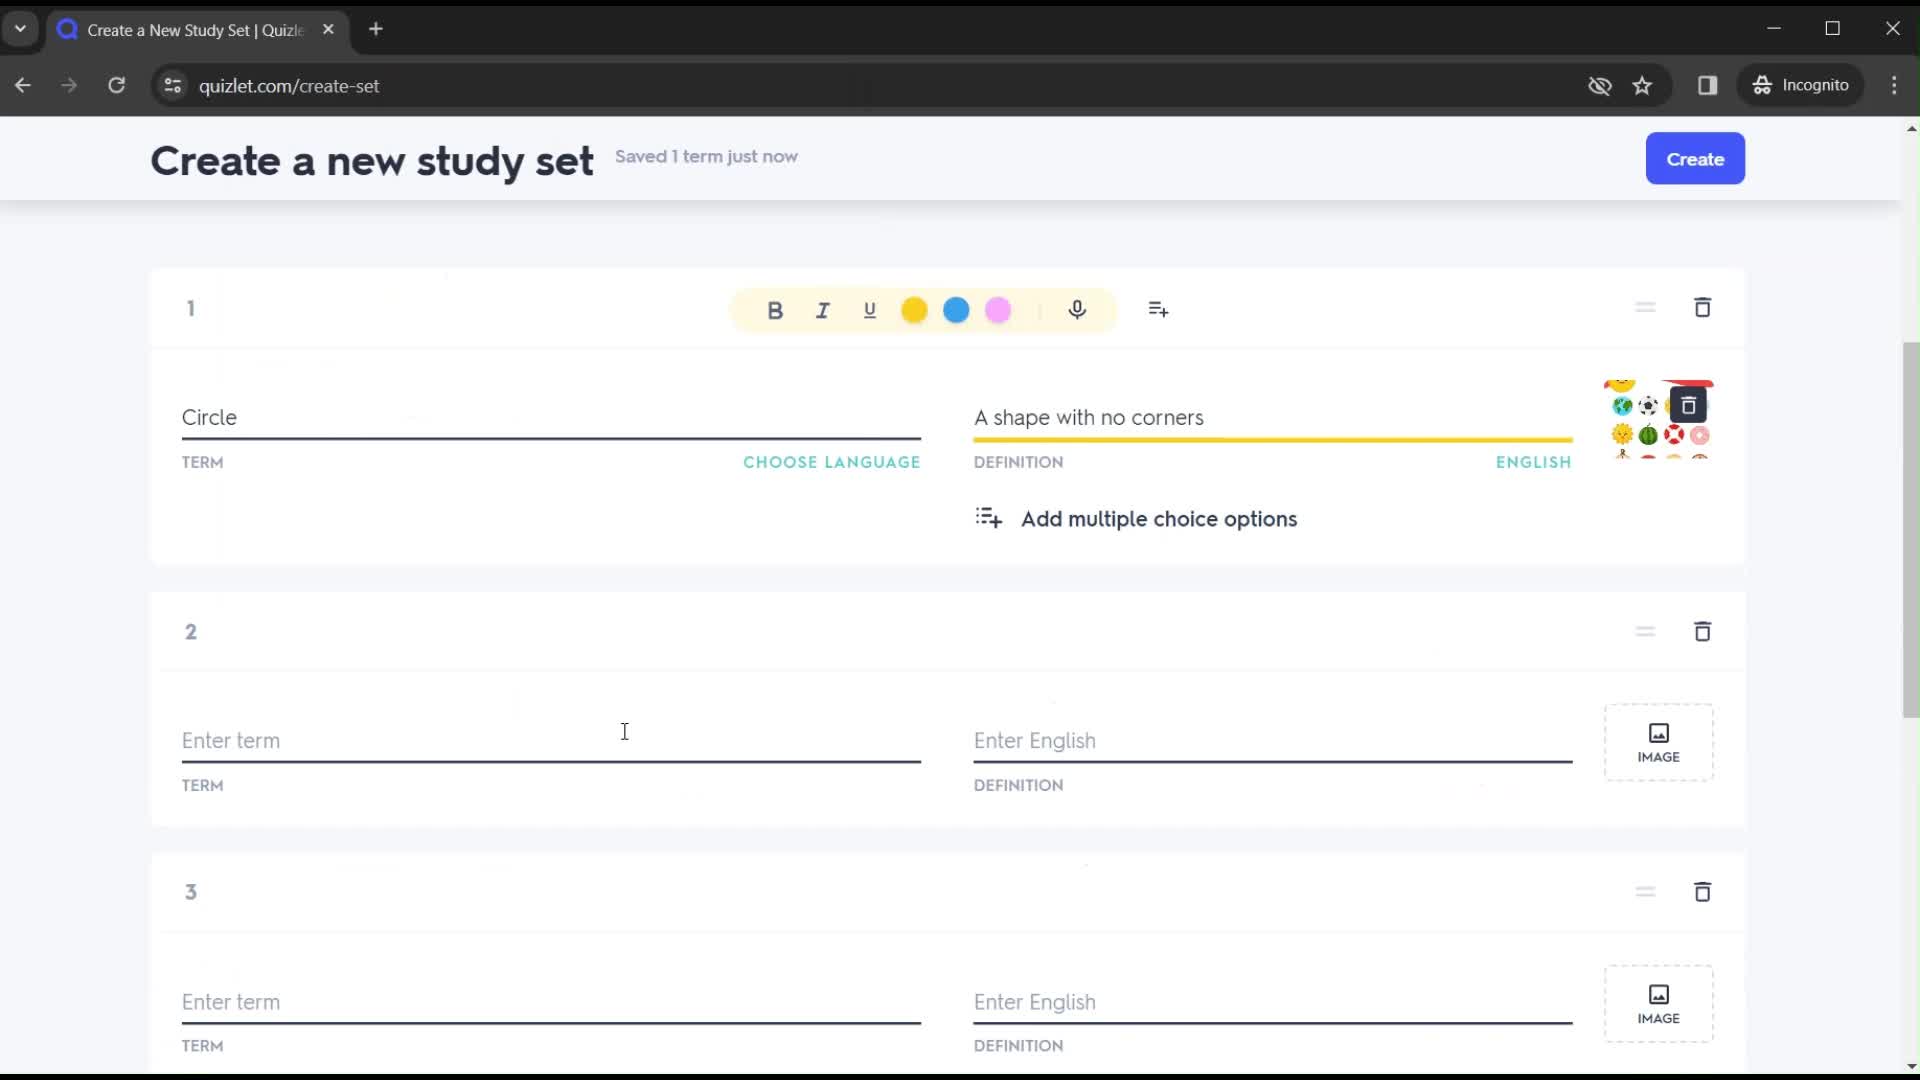Toggle bold formatting on term
The image size is (1920, 1080).
[x=775, y=309]
